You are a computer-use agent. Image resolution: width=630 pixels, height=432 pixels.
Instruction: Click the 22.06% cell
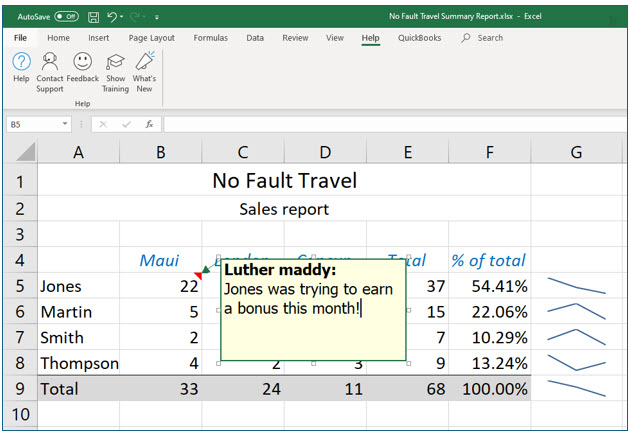coord(489,311)
